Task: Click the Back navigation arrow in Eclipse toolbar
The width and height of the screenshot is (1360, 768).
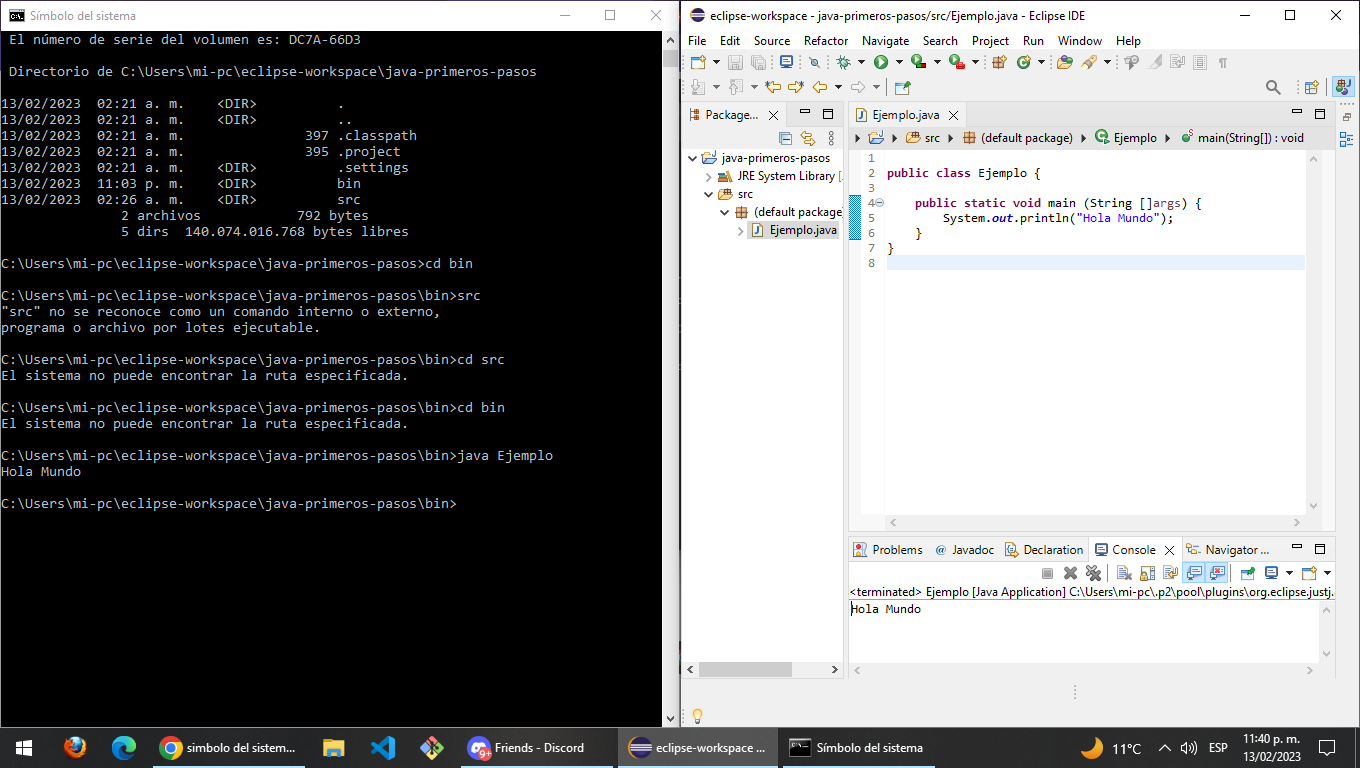Action: (820, 87)
